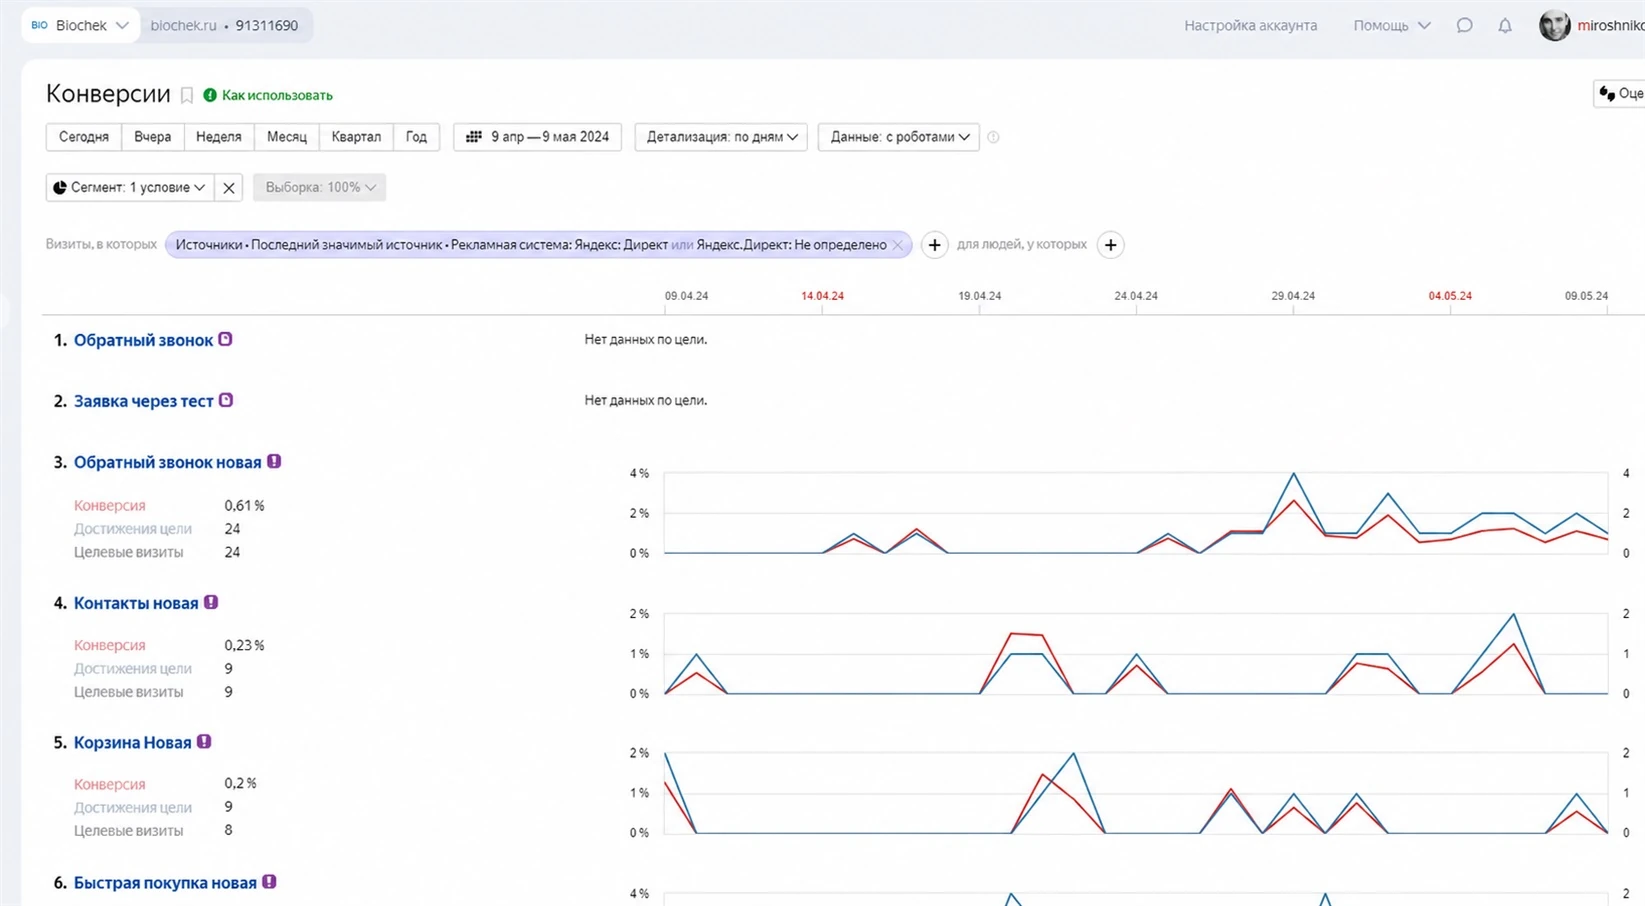Select the Месяц period tab
This screenshot has height=906, width=1645.
pyautogui.click(x=287, y=137)
